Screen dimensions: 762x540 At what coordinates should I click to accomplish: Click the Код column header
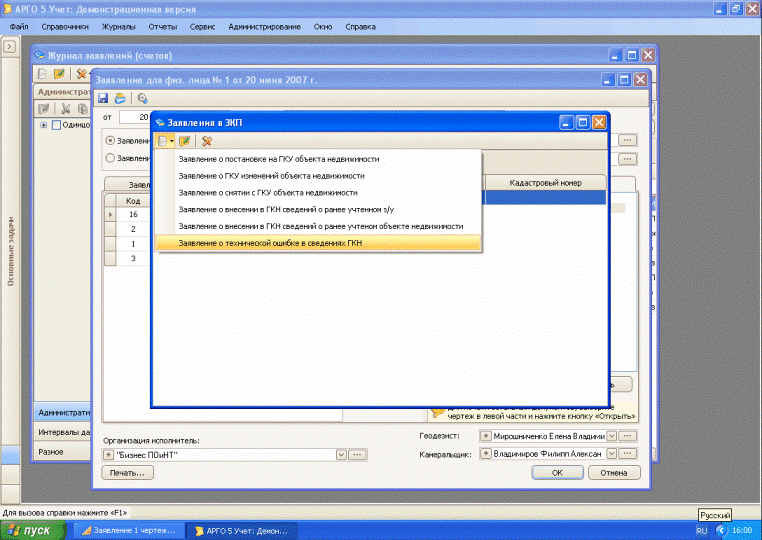coord(133,201)
